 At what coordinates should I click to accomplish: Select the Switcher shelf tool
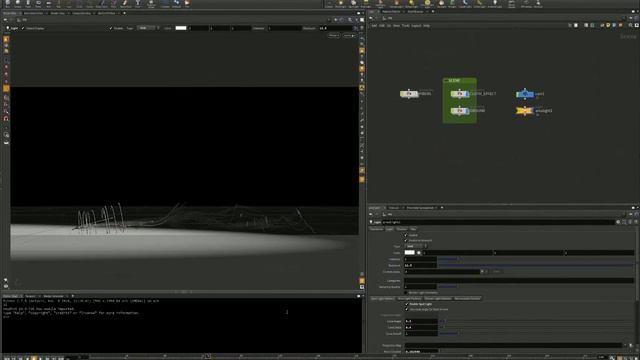pos(538,4)
